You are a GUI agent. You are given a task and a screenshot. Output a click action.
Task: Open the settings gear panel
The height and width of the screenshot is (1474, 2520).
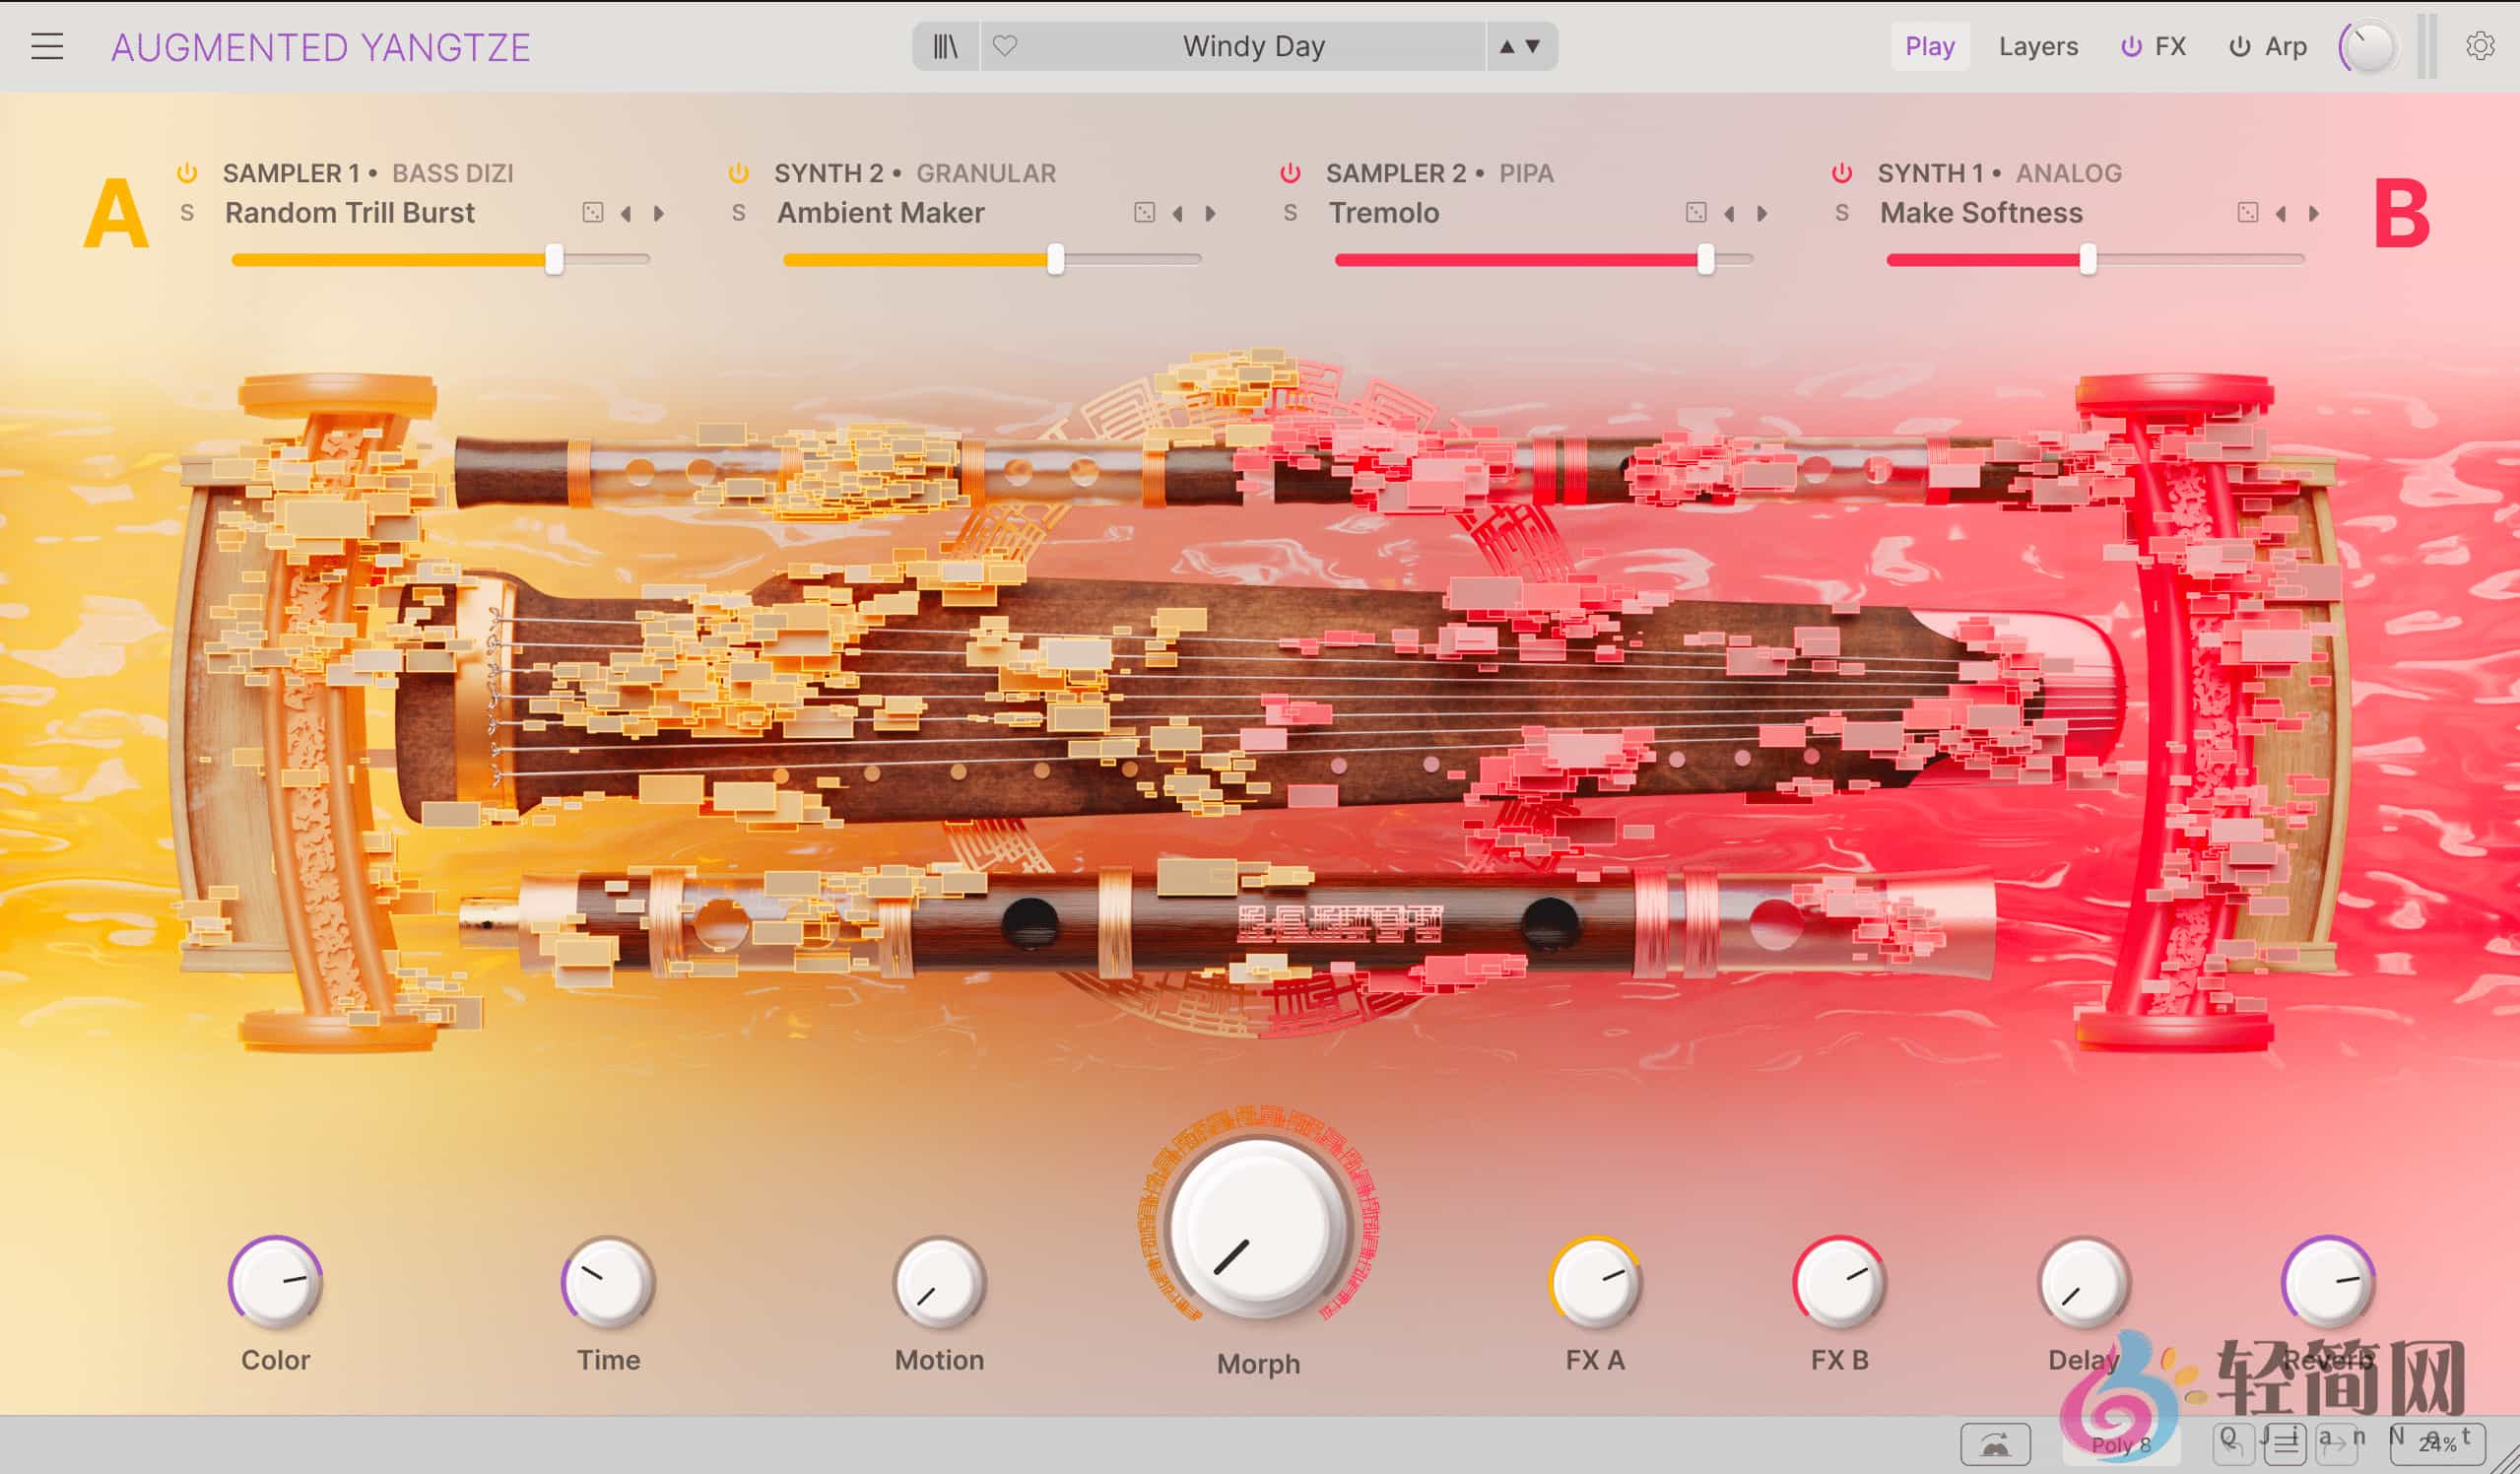click(2479, 47)
